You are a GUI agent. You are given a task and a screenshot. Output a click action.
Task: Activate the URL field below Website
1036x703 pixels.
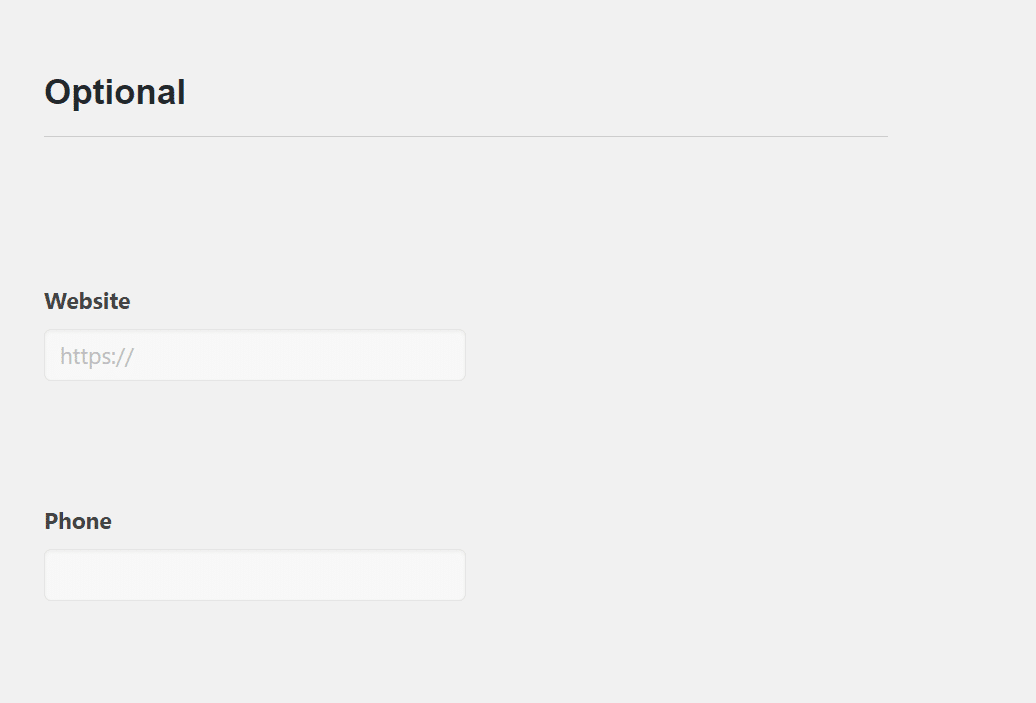255,356
